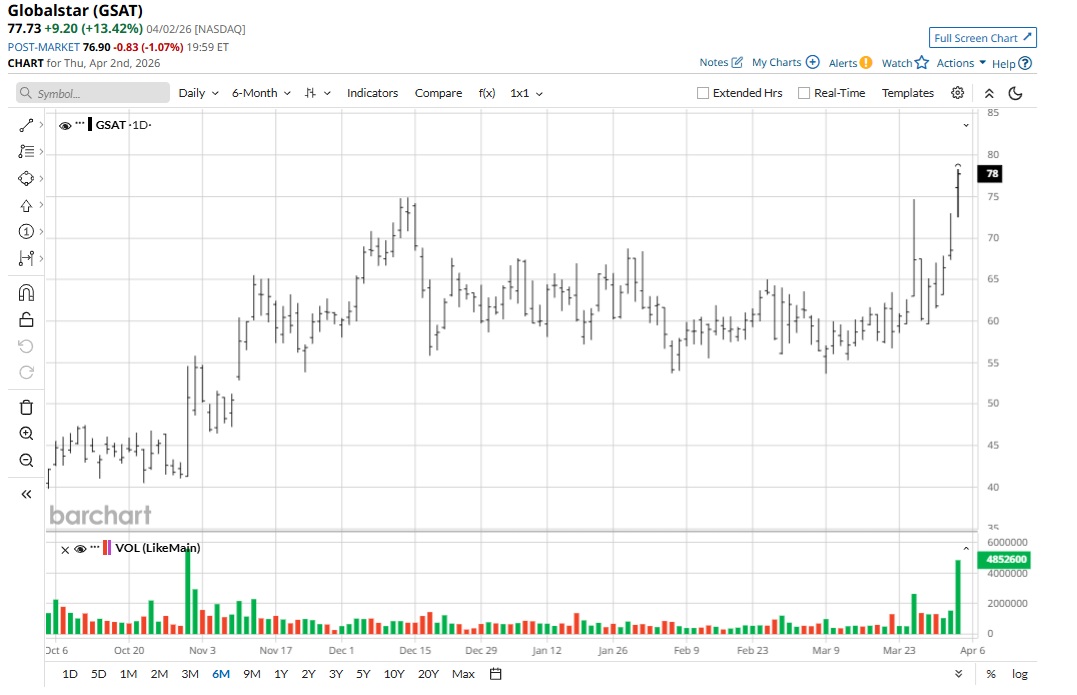Select the 1D time range
The height and width of the screenshot is (695, 1077).
click(70, 674)
